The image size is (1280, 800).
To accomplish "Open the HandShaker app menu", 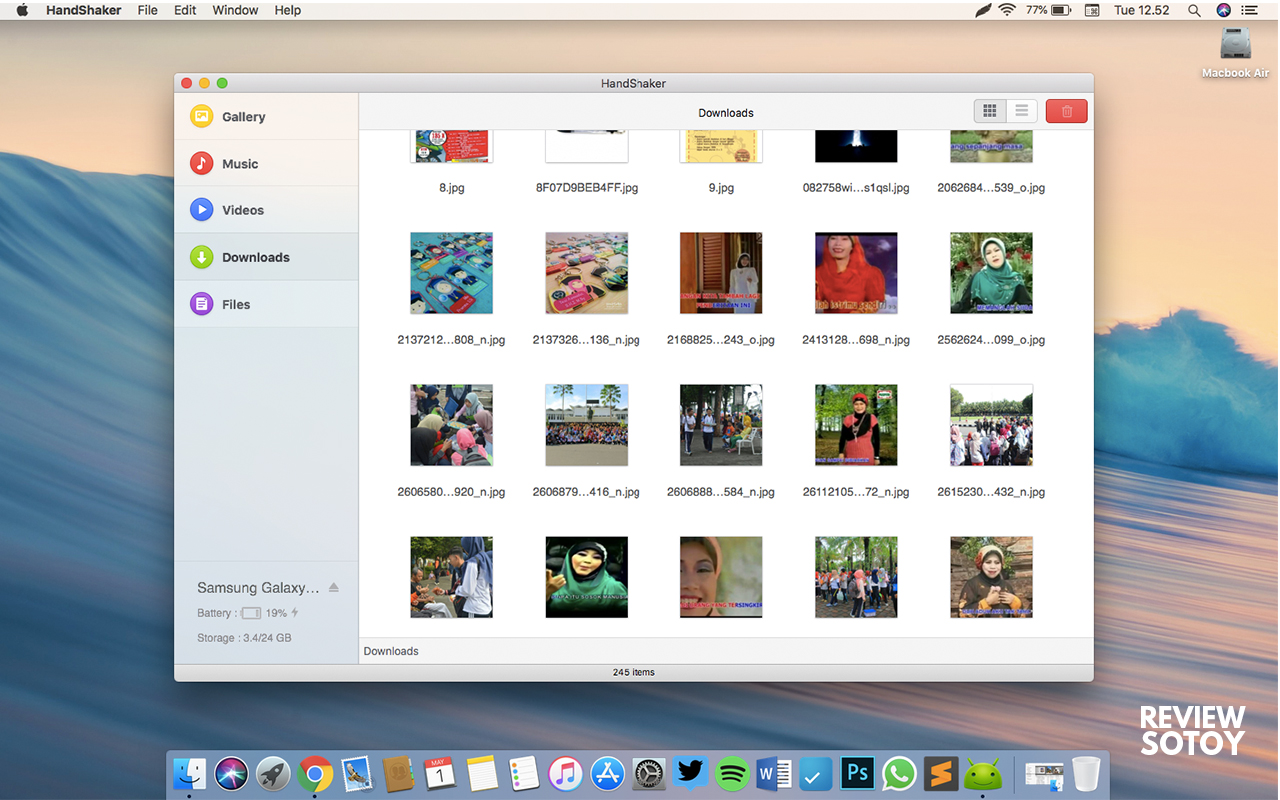I will 83,10.
